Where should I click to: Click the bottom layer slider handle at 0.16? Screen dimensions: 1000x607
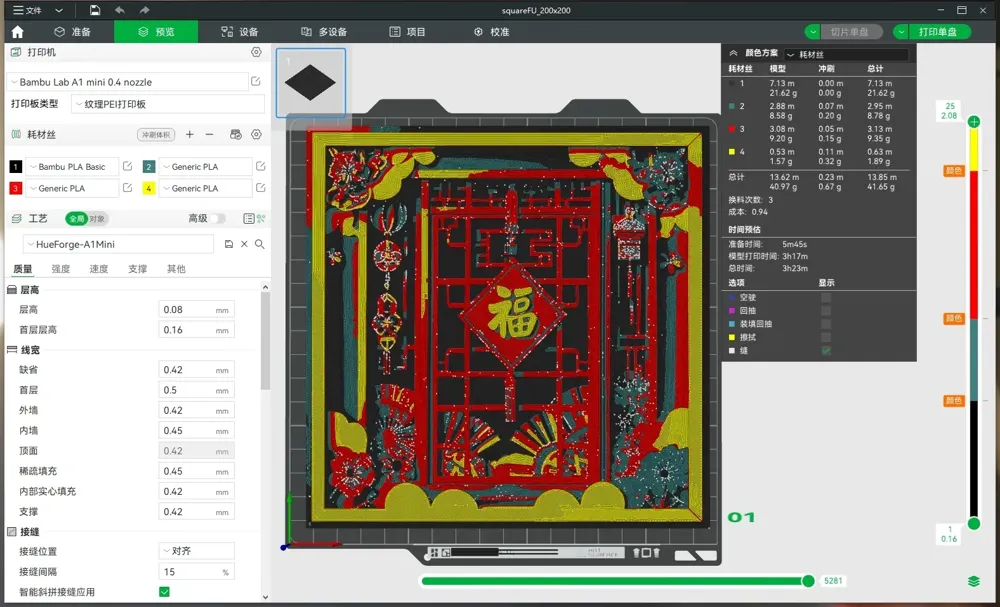pos(974,523)
